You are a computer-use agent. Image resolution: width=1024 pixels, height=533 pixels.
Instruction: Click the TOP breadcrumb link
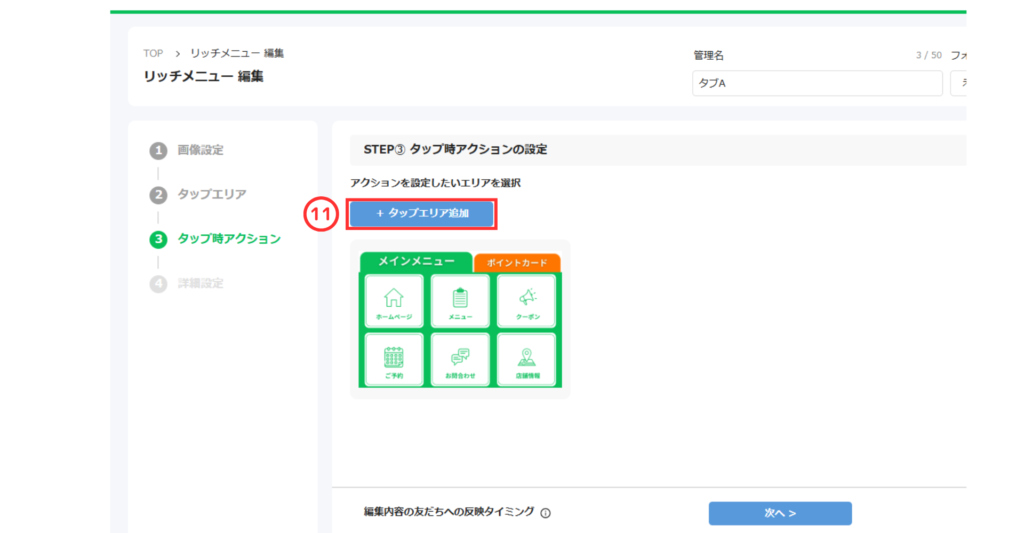coord(153,53)
